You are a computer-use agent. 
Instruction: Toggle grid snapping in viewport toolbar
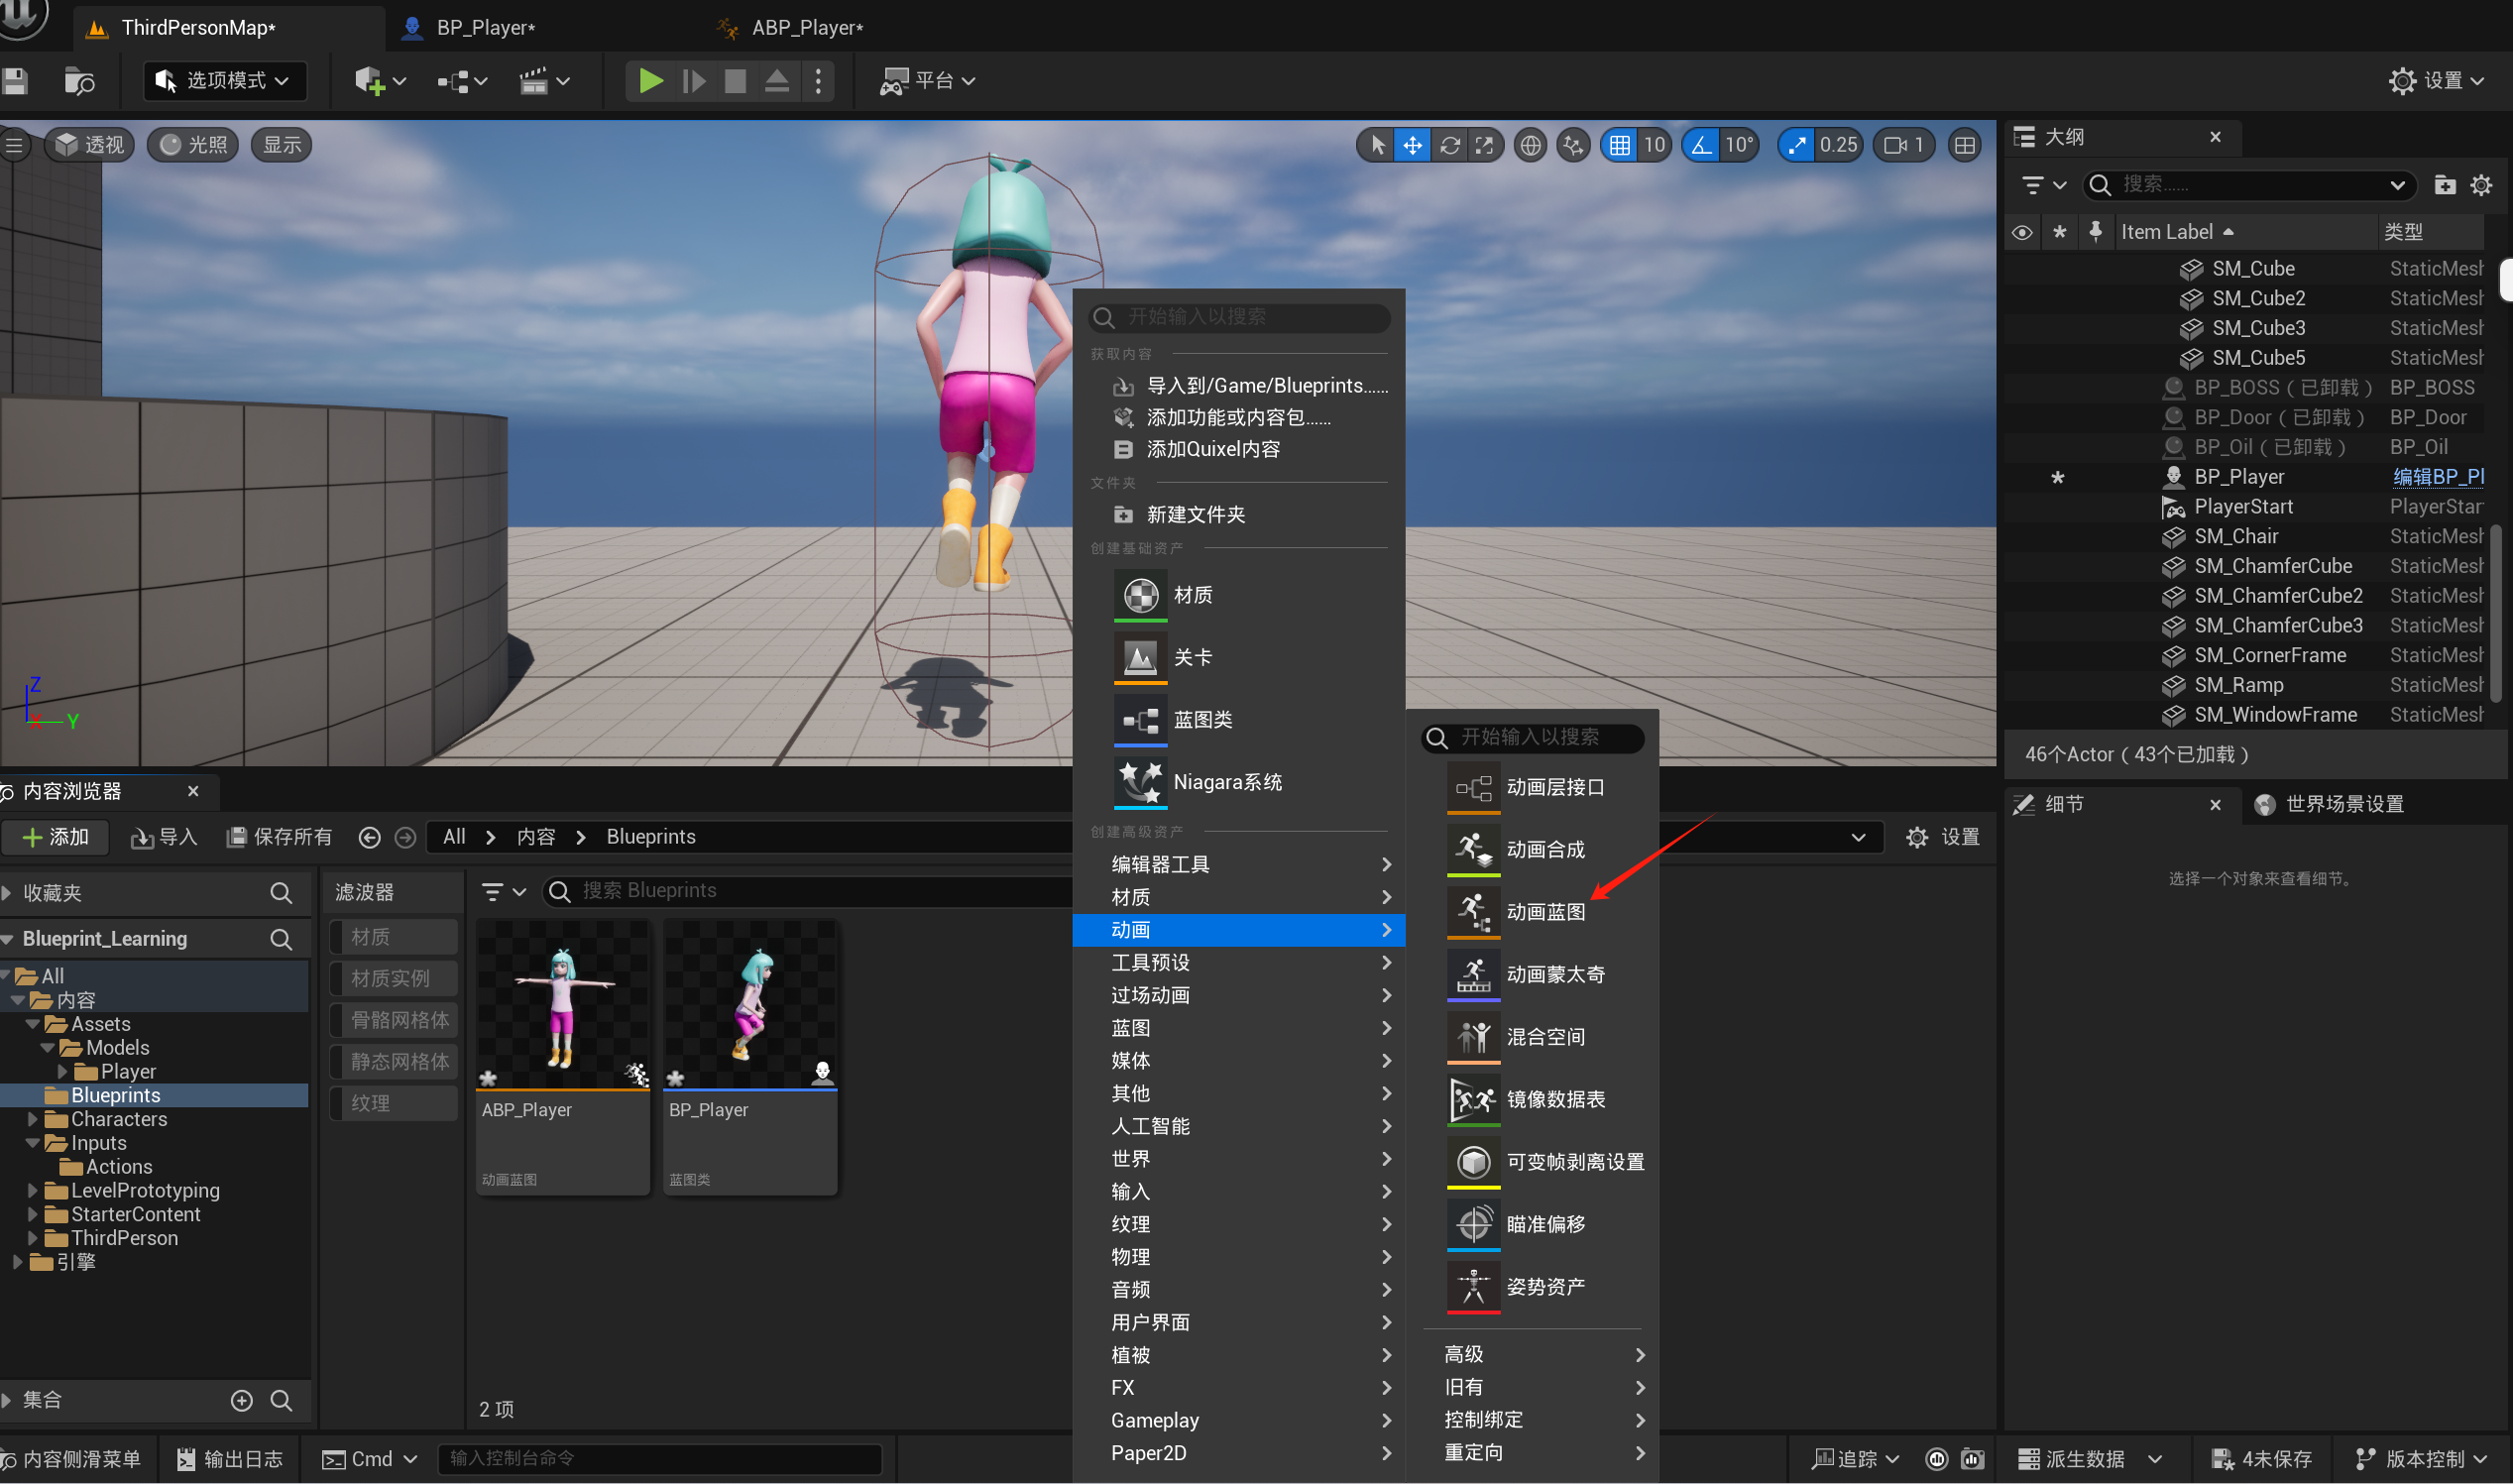point(1619,146)
